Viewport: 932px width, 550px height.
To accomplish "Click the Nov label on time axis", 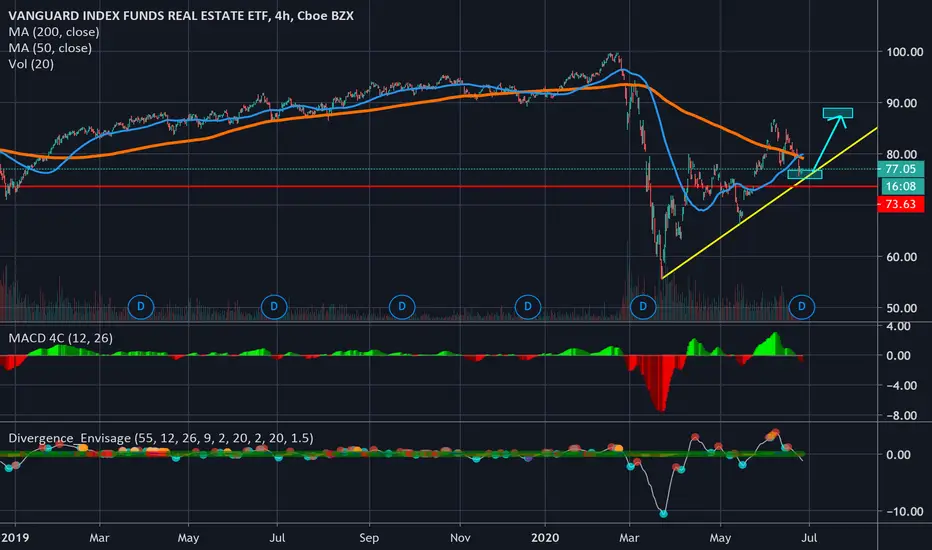I will coord(460,538).
